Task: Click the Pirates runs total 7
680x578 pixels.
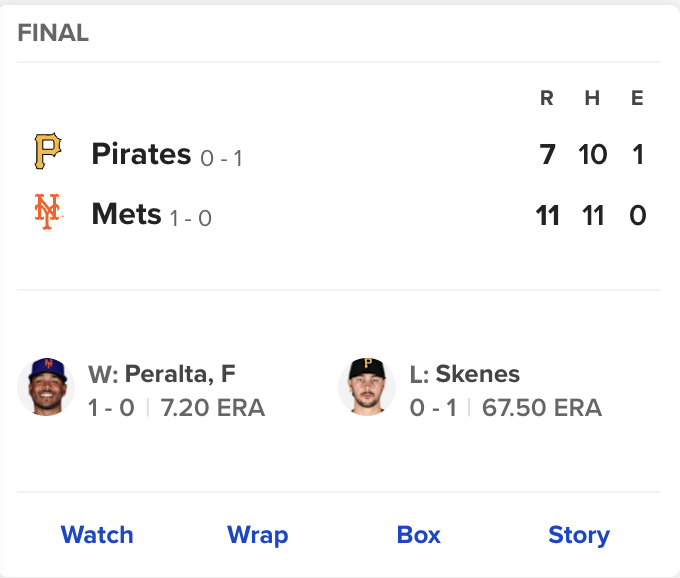Action: [547, 155]
